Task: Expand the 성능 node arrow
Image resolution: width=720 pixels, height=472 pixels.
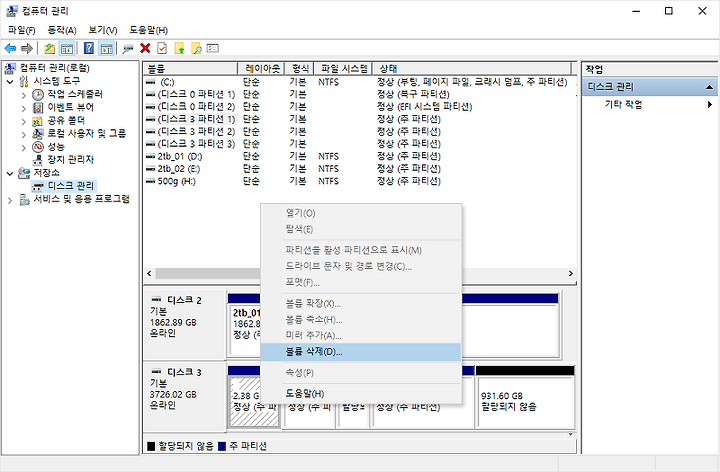Action: point(23,147)
